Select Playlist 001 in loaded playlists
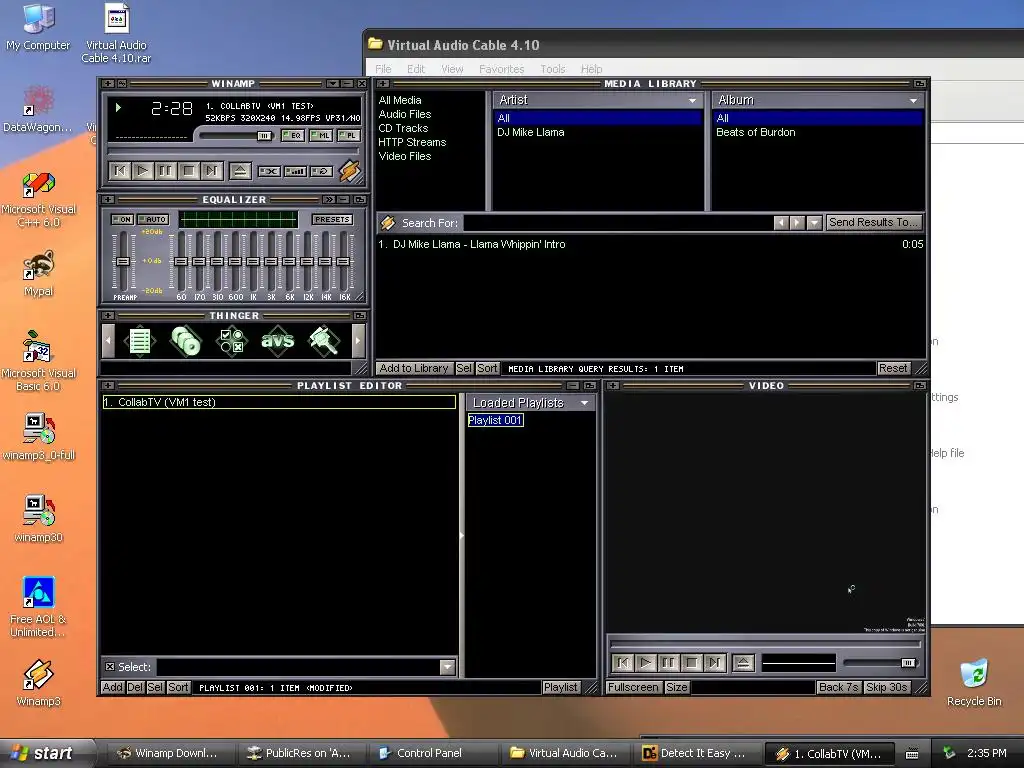The width and height of the screenshot is (1024, 768). (495, 420)
